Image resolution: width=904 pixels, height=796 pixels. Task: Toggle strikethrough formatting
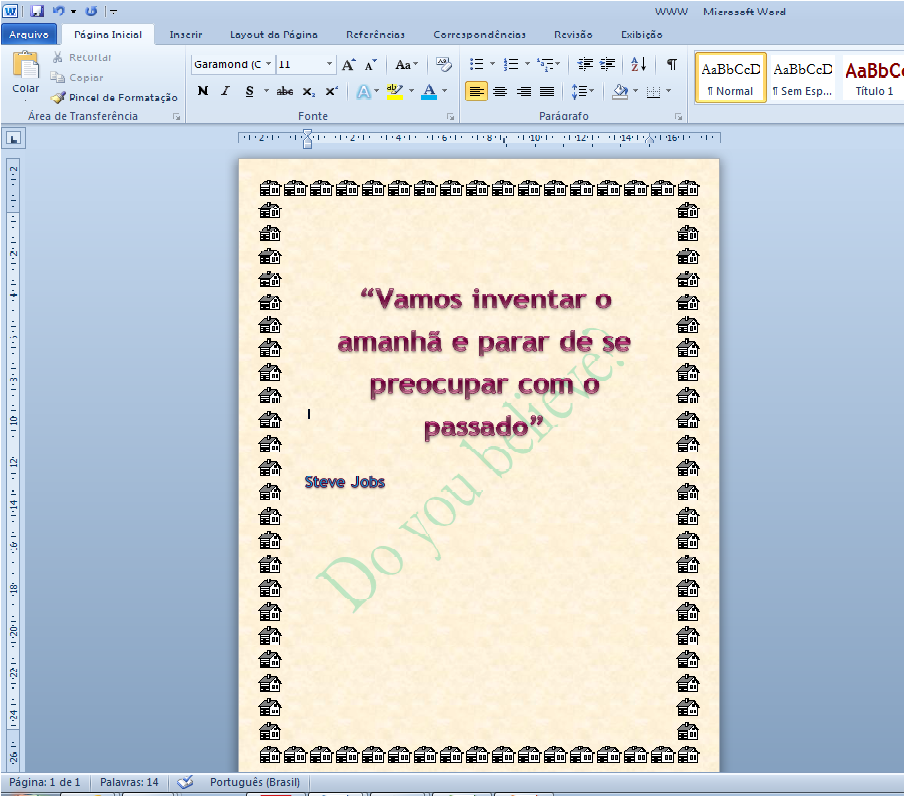tap(285, 91)
